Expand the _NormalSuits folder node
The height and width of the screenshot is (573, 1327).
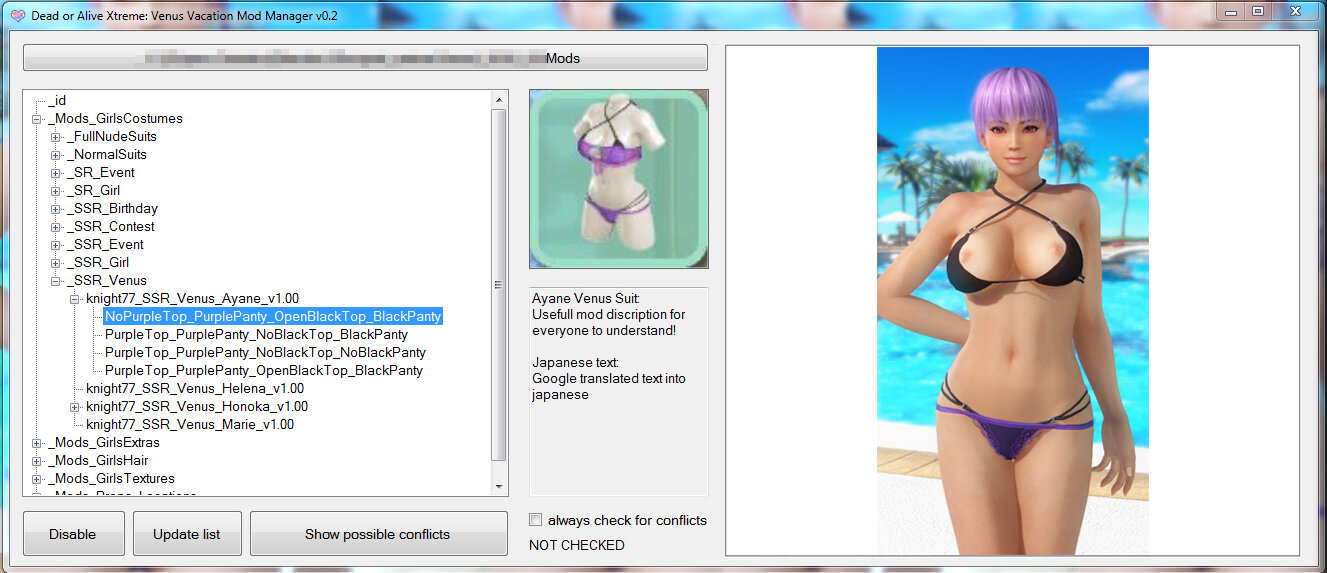56,155
